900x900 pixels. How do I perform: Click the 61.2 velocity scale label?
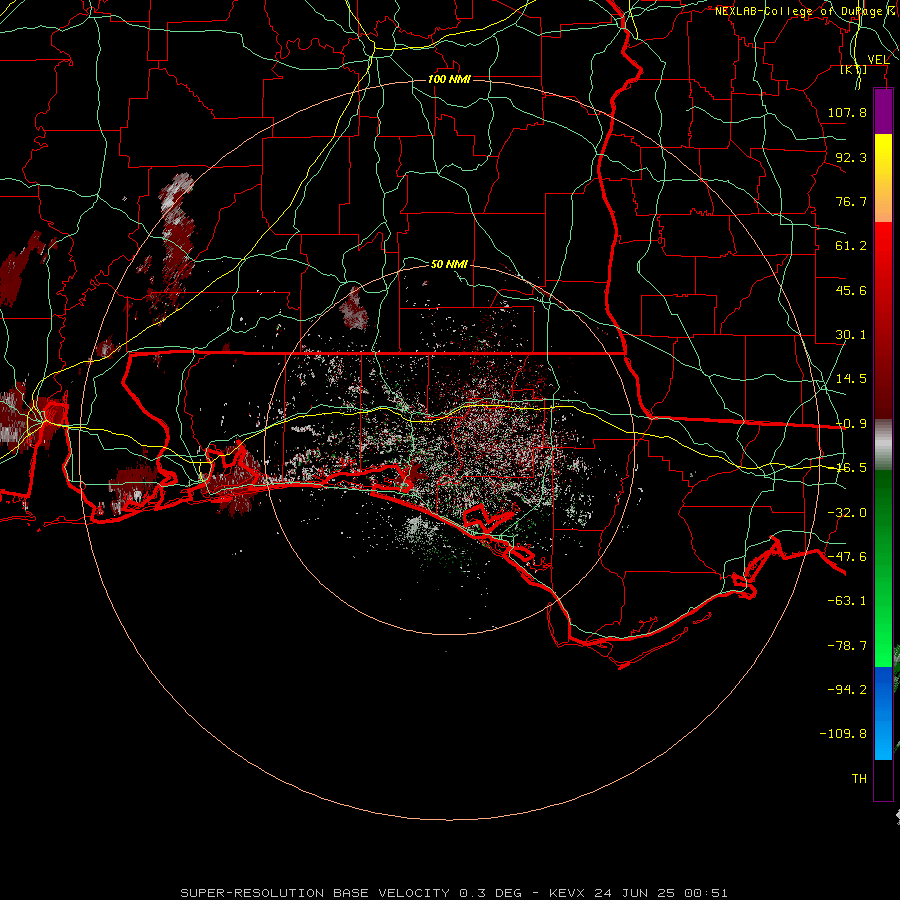click(x=851, y=246)
